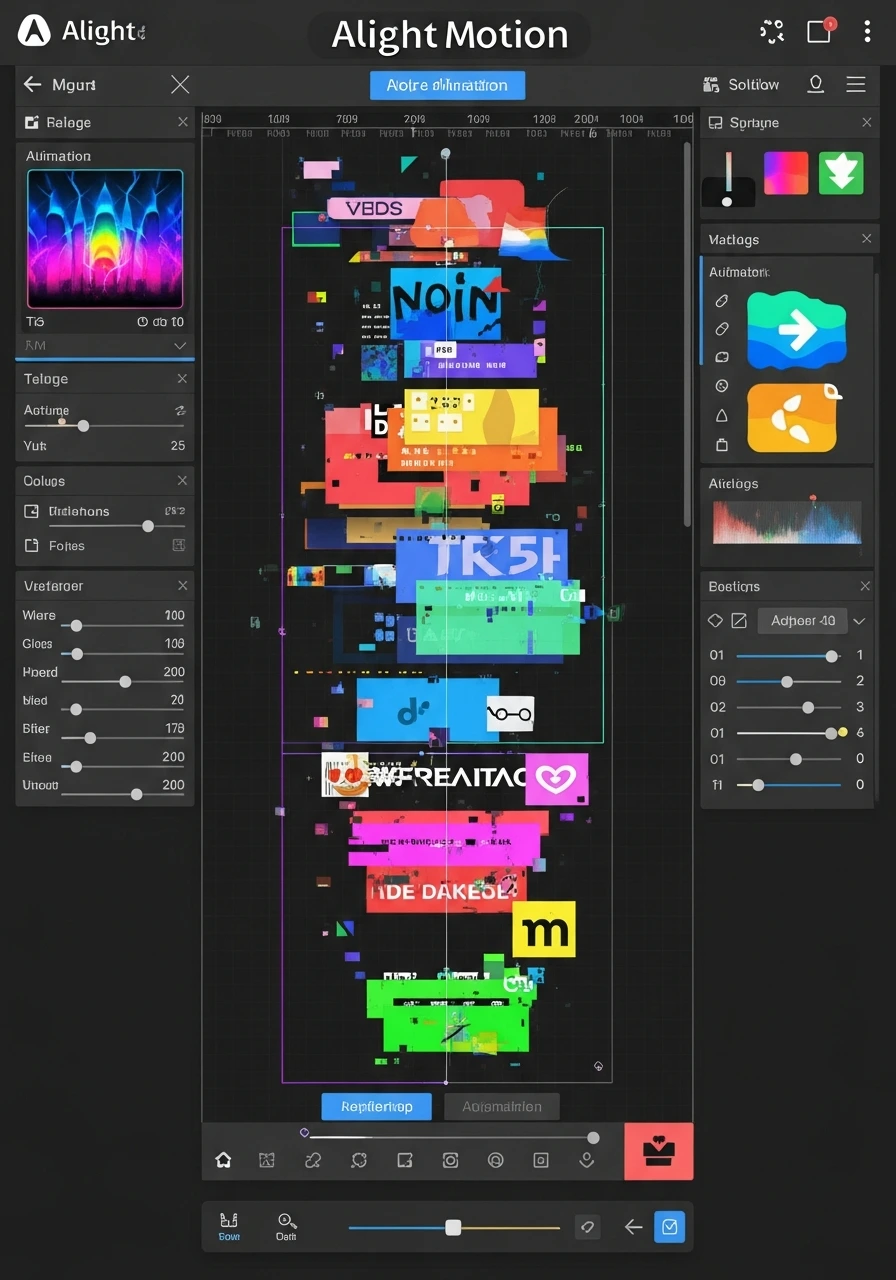Image resolution: width=896 pixels, height=1280 pixels.
Task: Click the microphone icon in bottom toolbar
Action: click(x=587, y=1160)
